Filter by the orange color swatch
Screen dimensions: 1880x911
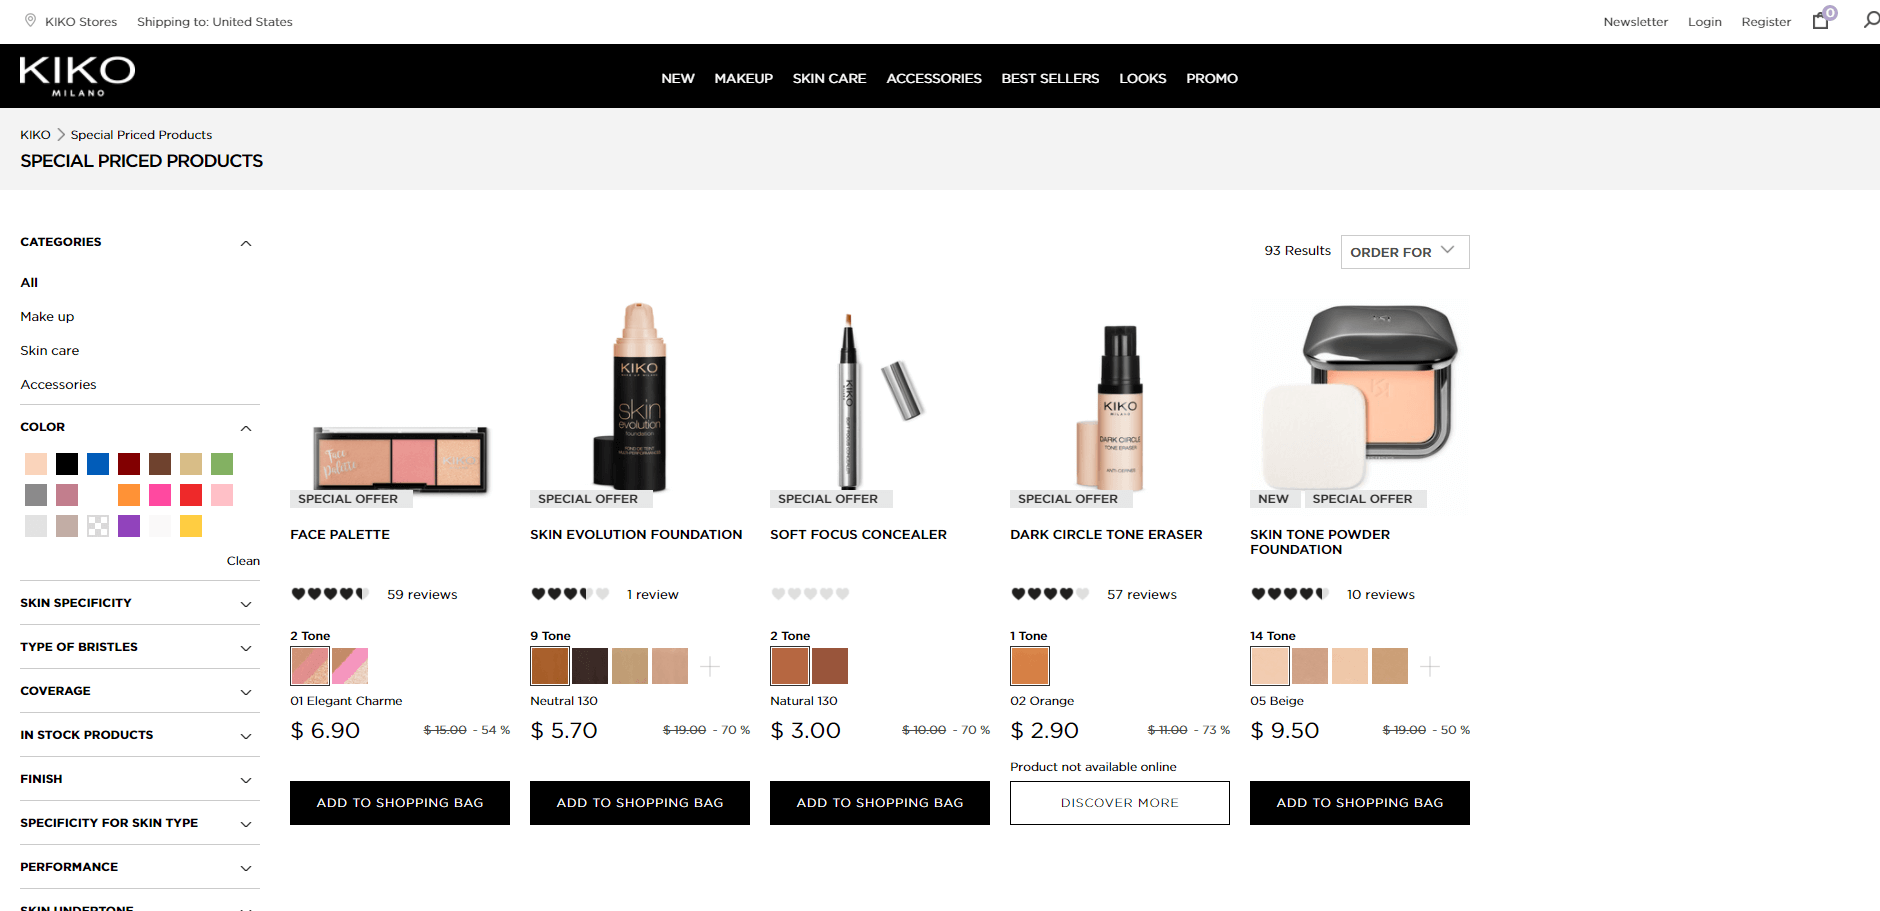point(129,495)
